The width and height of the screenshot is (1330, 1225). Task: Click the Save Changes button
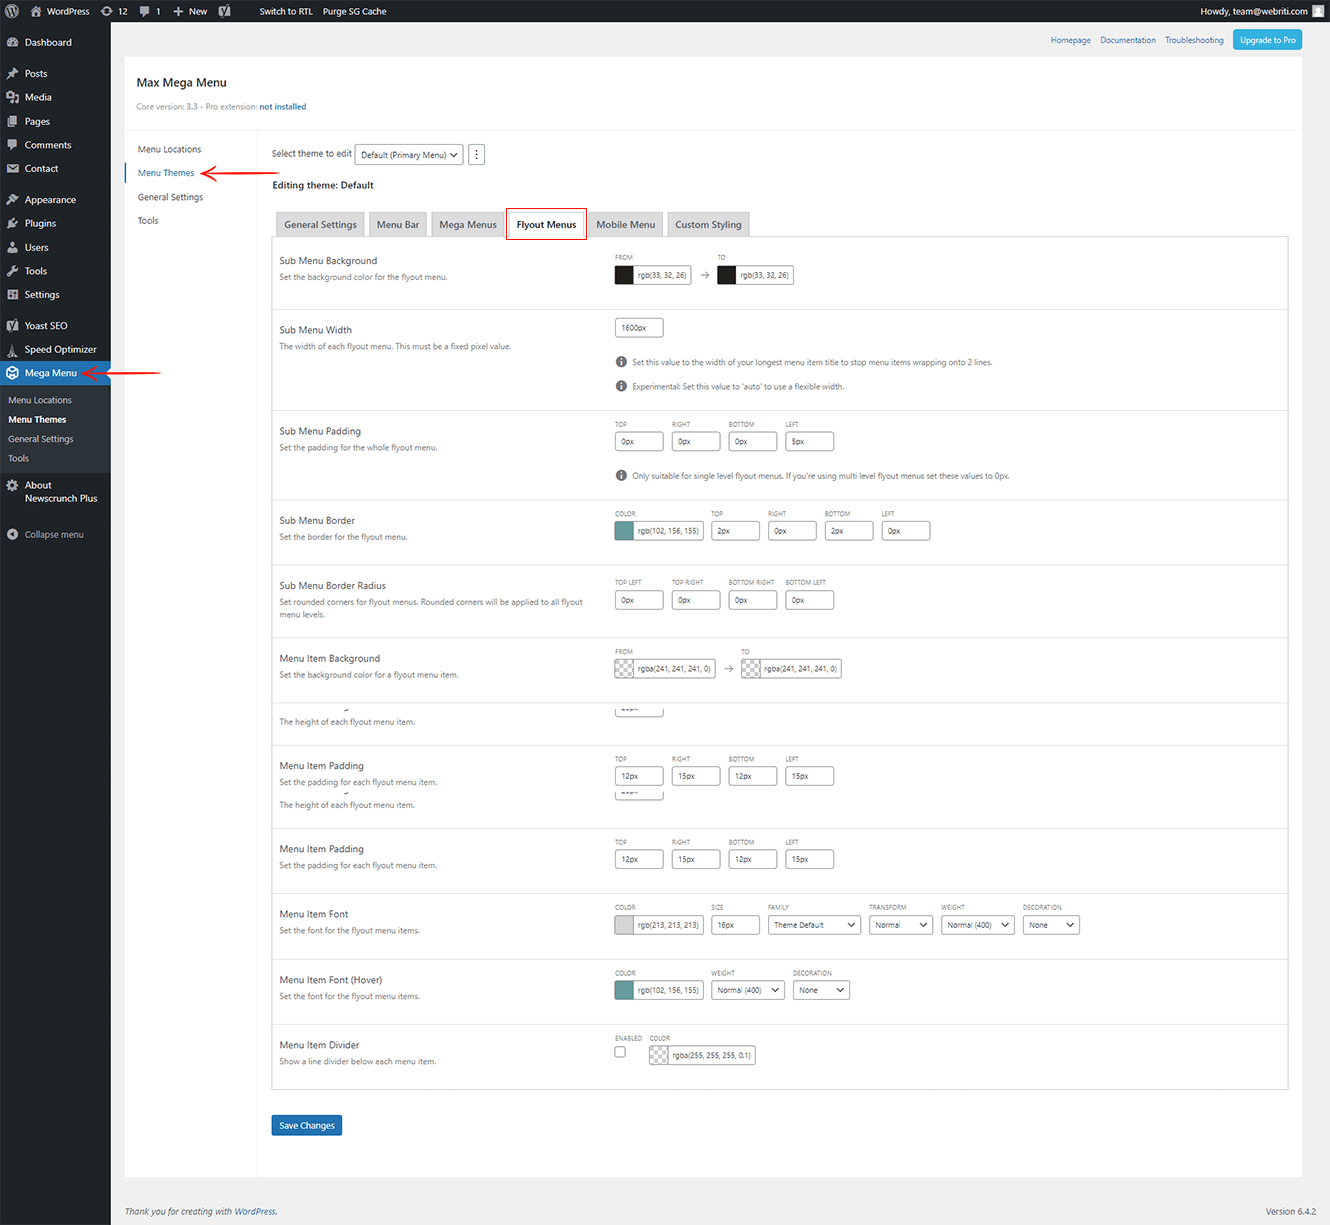point(307,1125)
